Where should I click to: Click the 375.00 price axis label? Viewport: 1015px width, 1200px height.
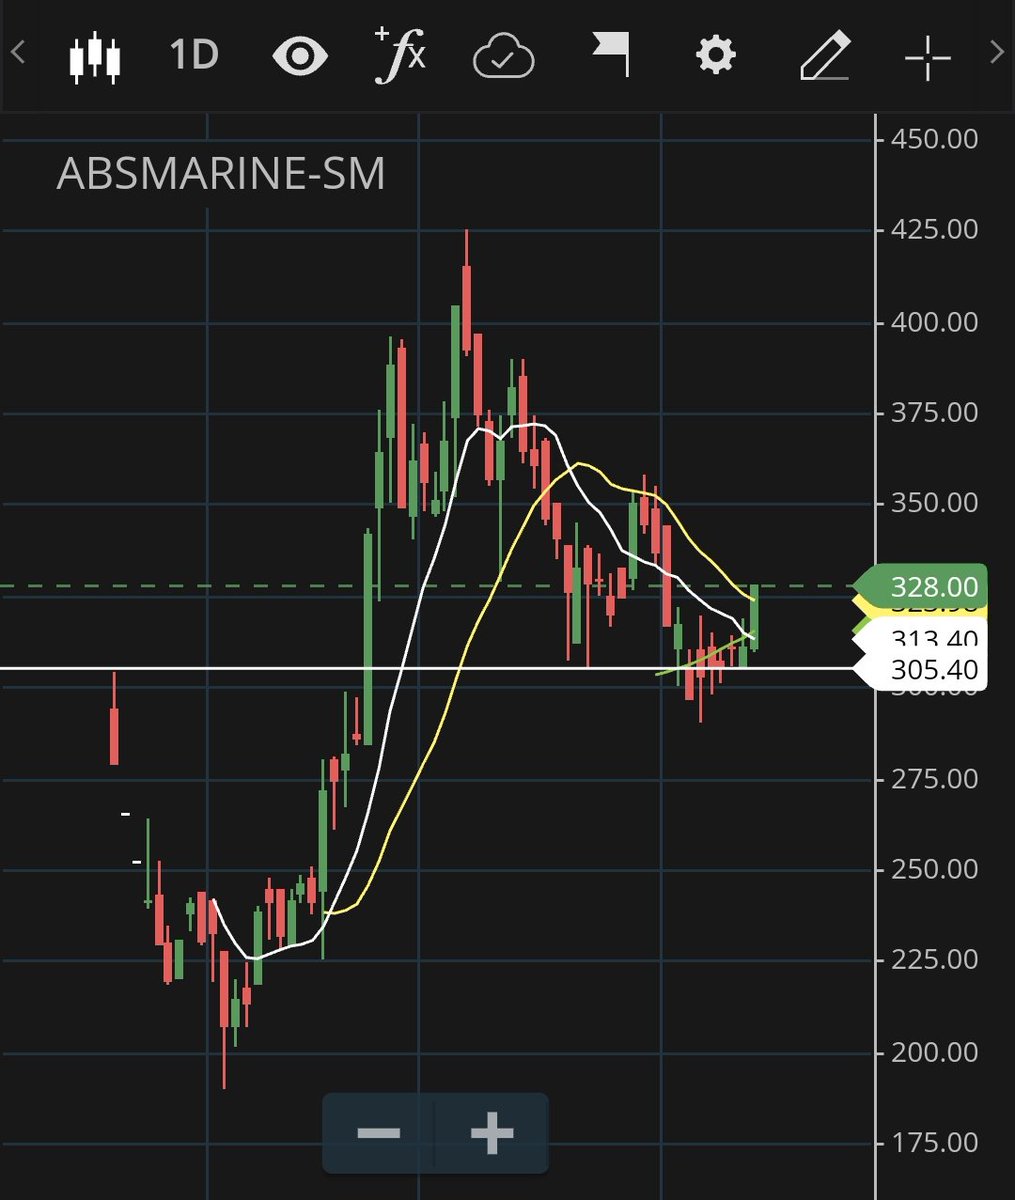(x=934, y=412)
